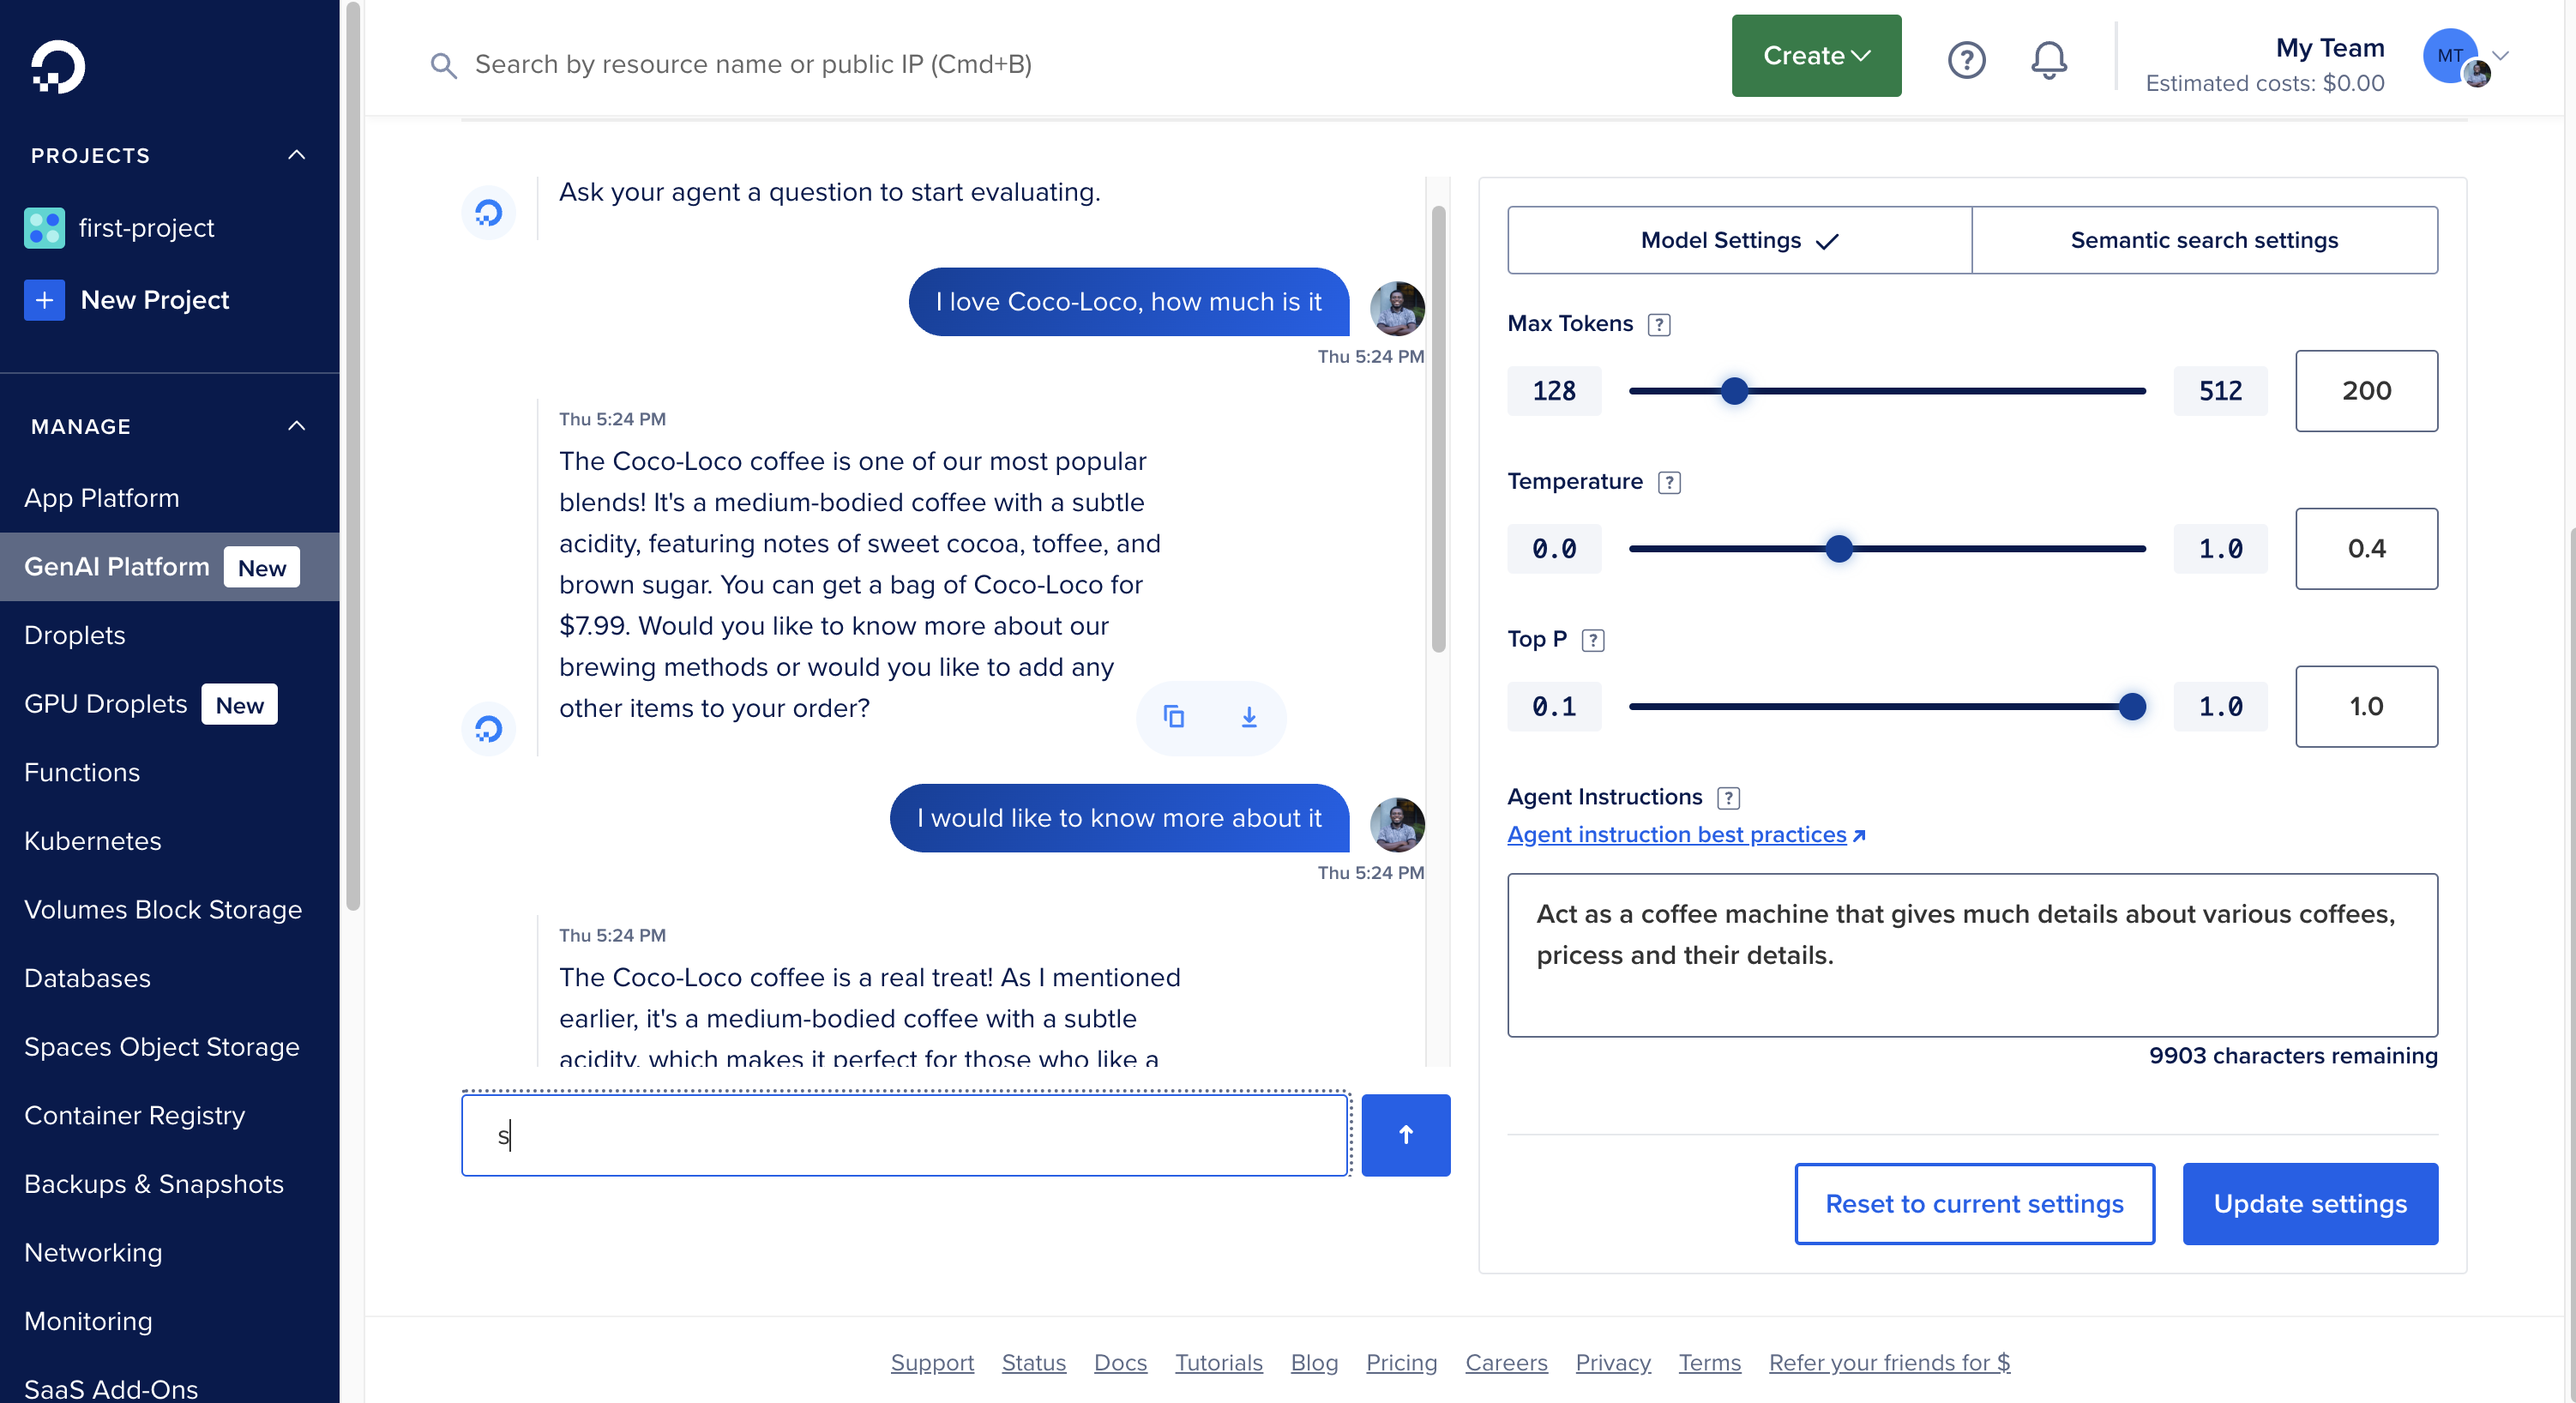
Task: Click user avatar beside second message
Action: click(x=1396, y=824)
